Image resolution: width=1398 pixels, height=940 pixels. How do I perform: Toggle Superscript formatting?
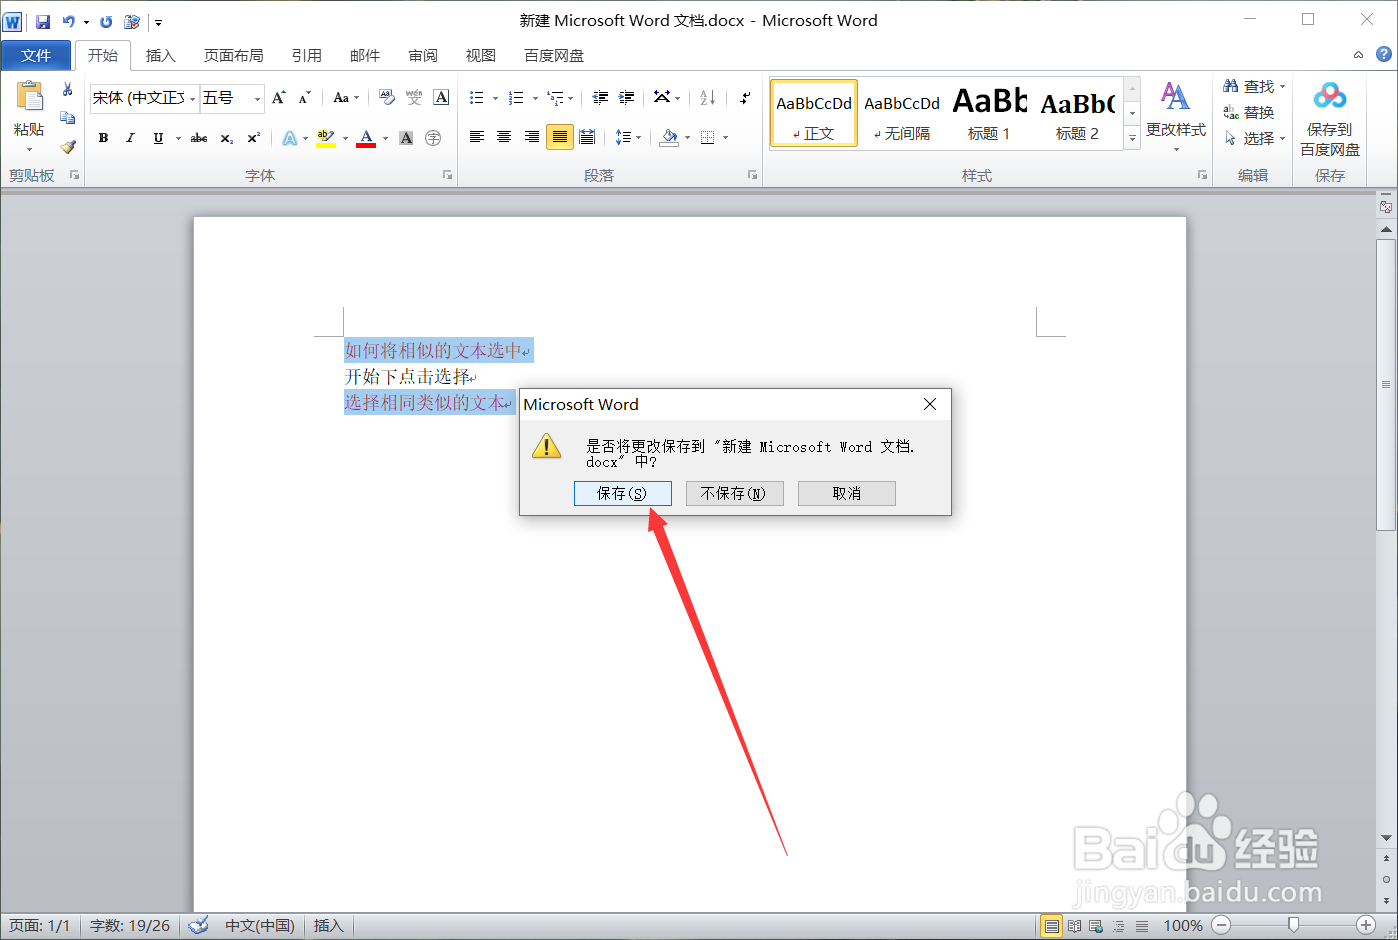254,138
